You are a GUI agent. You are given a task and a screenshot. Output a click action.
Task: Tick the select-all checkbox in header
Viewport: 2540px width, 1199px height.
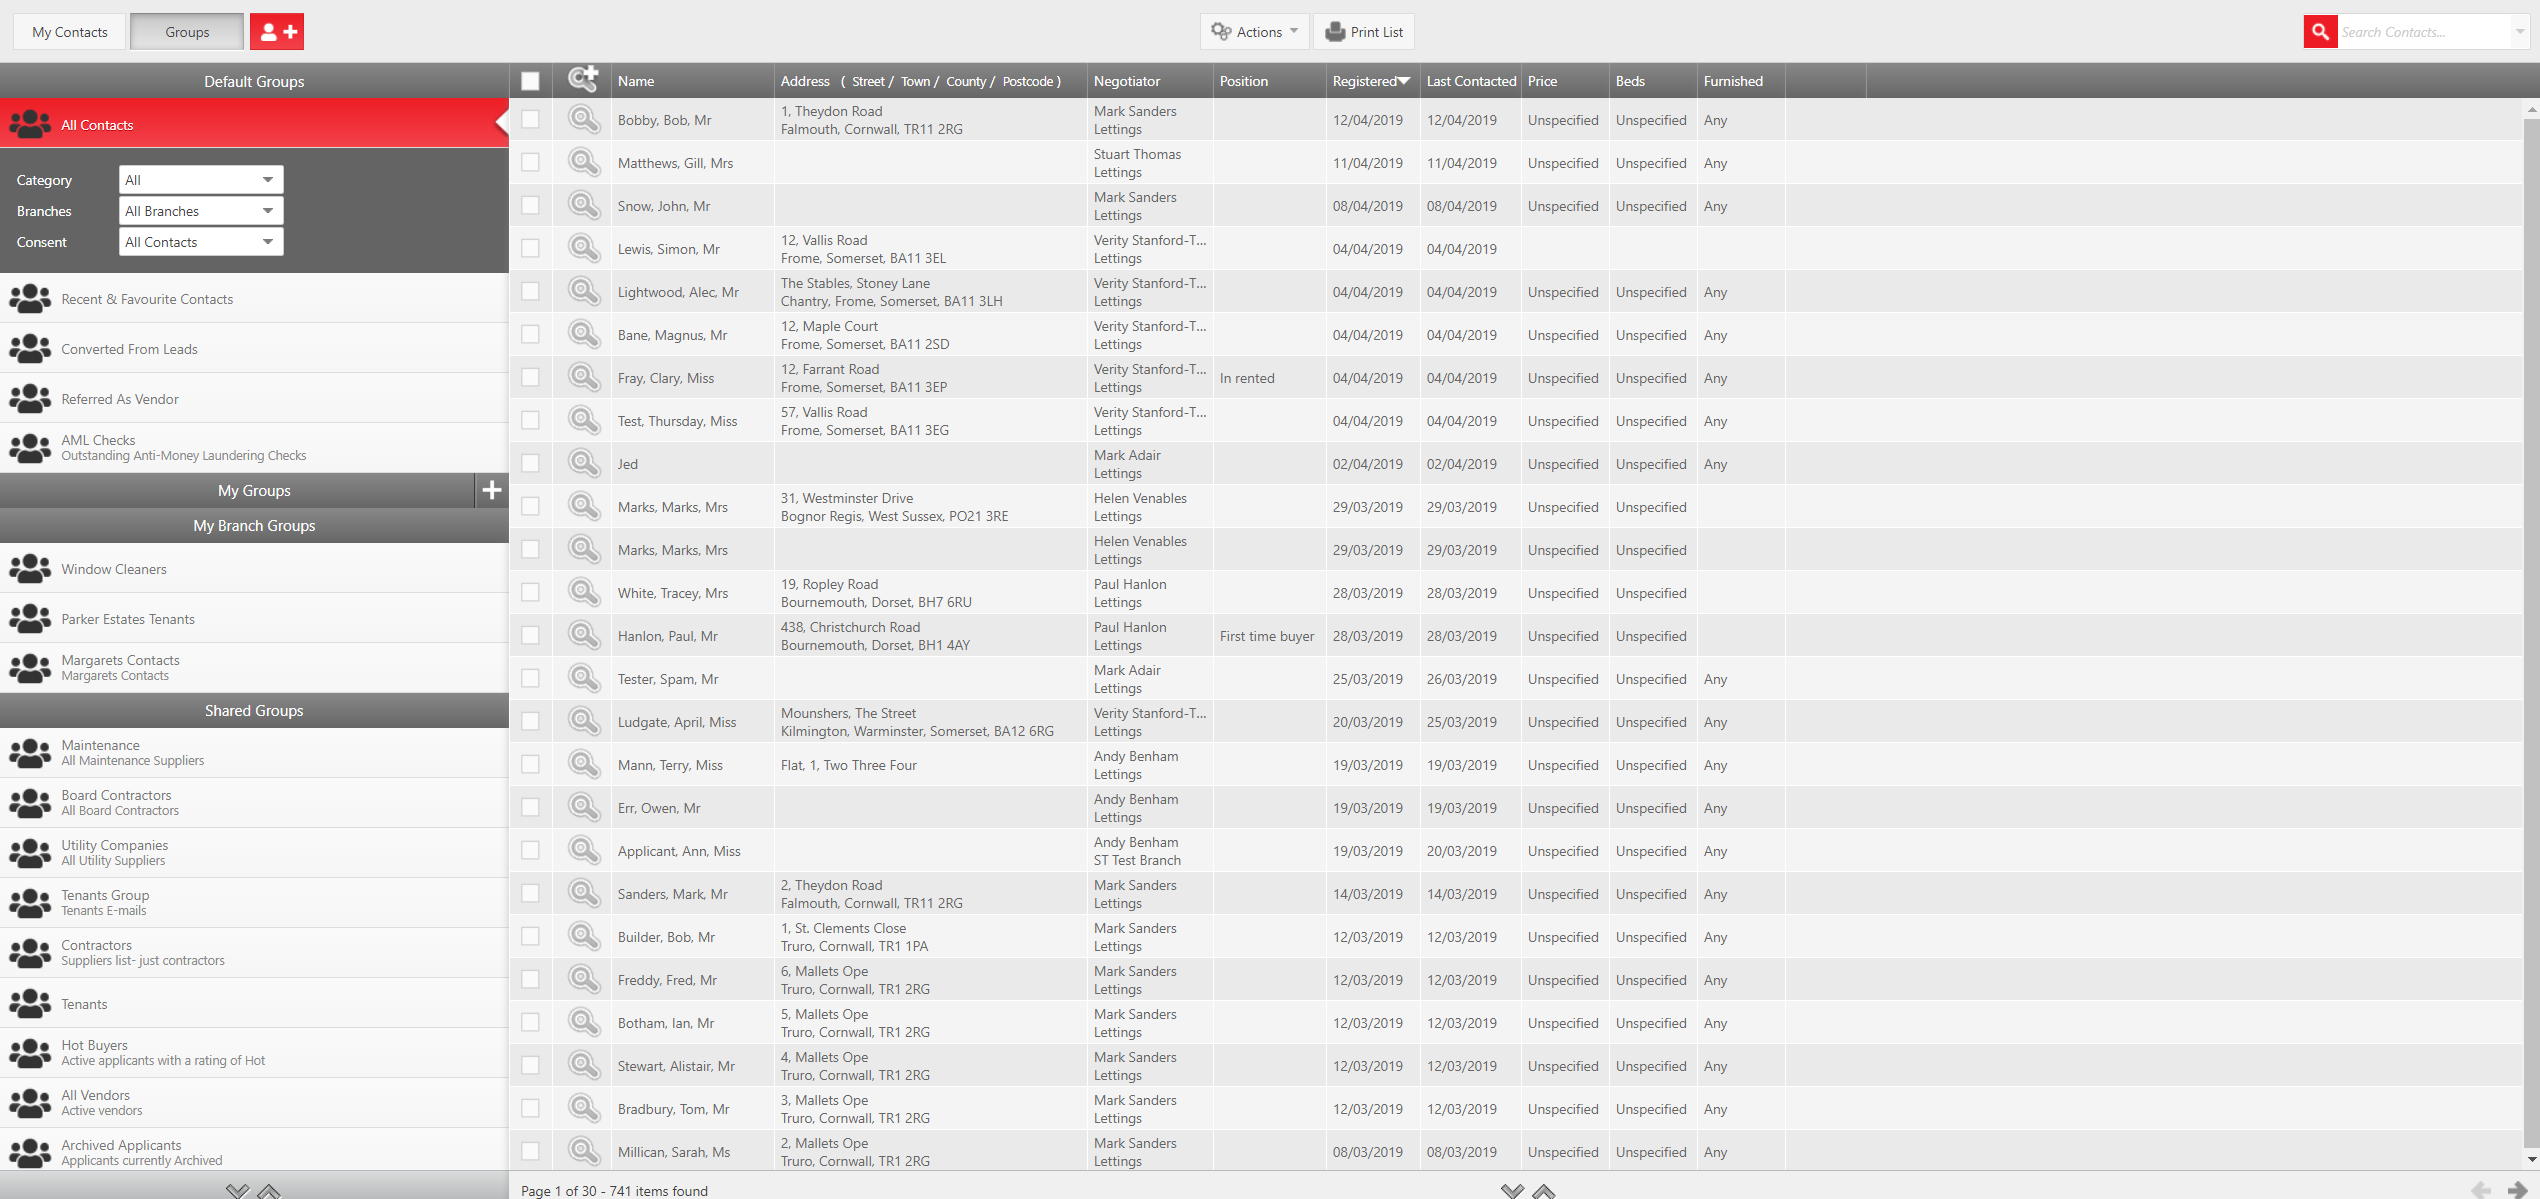click(530, 81)
